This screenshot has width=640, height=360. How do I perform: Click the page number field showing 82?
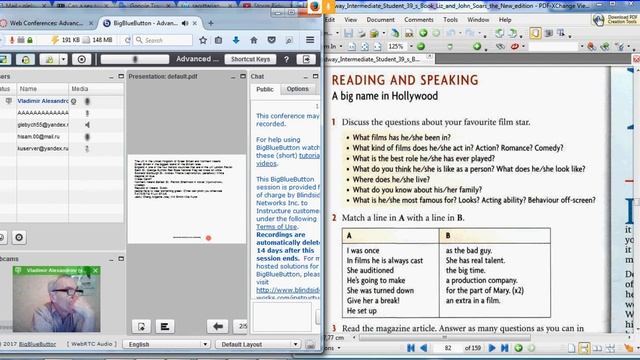(448, 348)
